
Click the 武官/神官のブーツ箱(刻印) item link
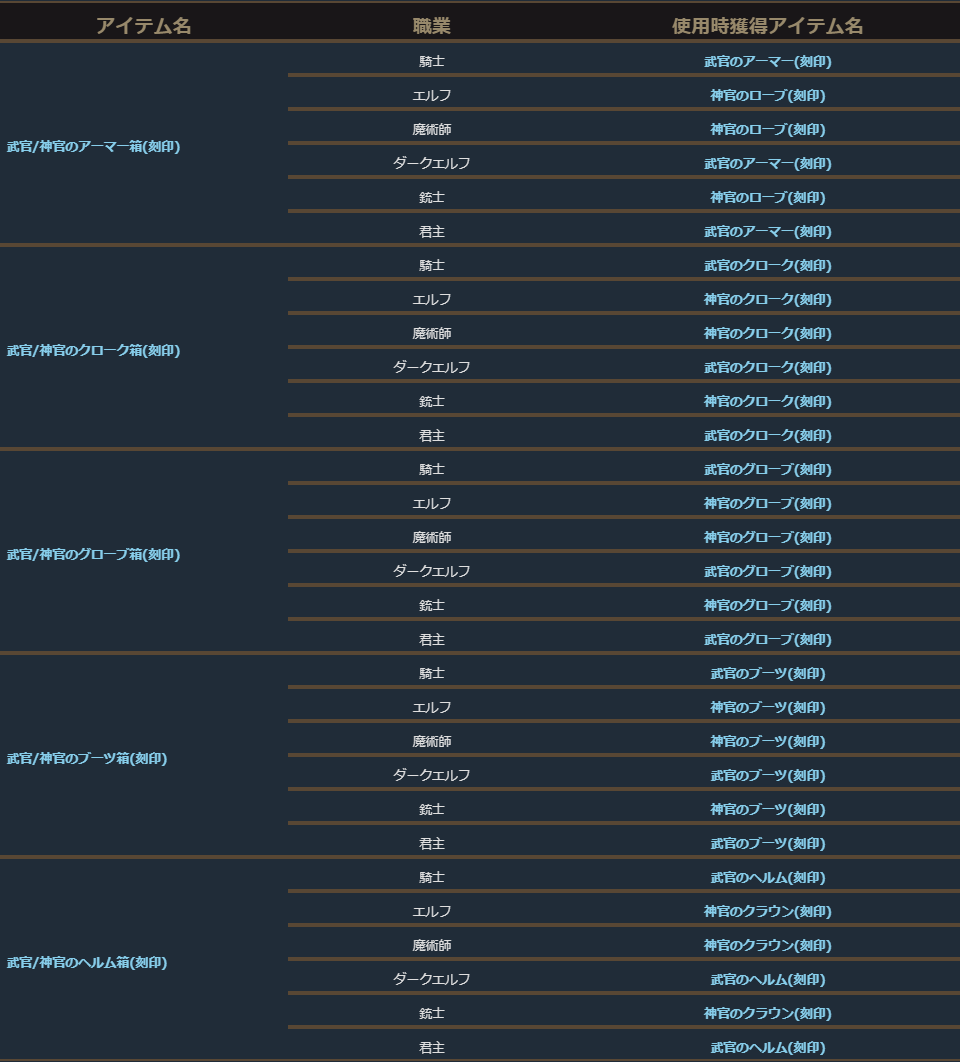(x=87, y=759)
